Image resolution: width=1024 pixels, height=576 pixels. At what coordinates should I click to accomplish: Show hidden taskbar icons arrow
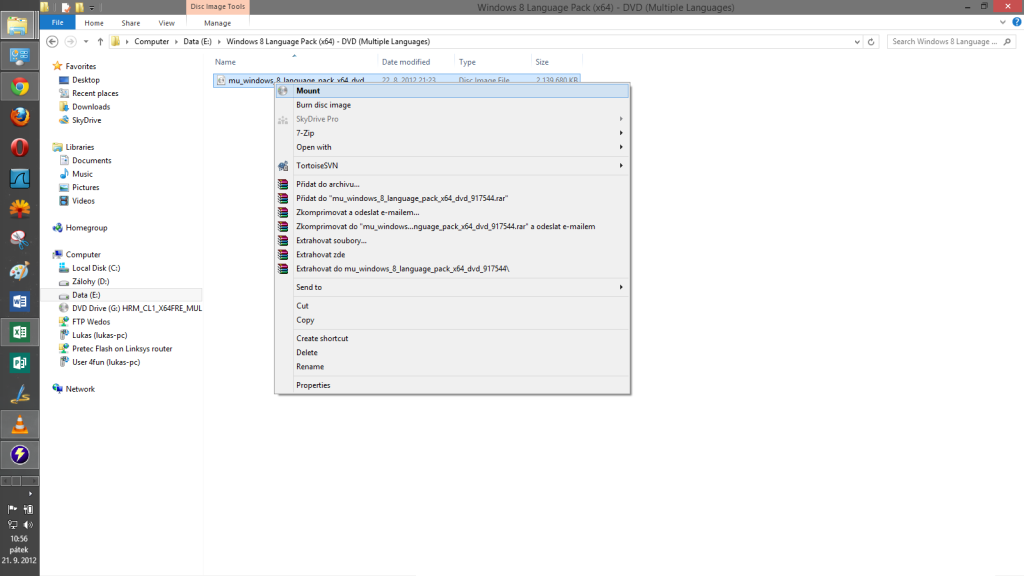31,494
